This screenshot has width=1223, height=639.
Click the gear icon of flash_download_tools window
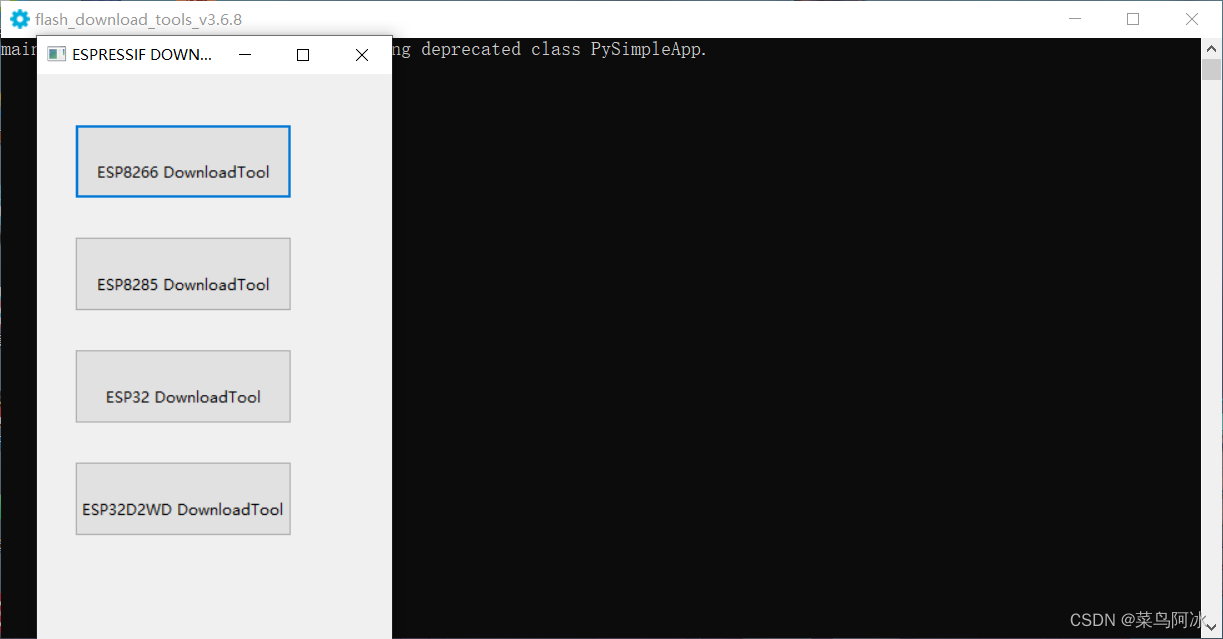(x=19, y=19)
